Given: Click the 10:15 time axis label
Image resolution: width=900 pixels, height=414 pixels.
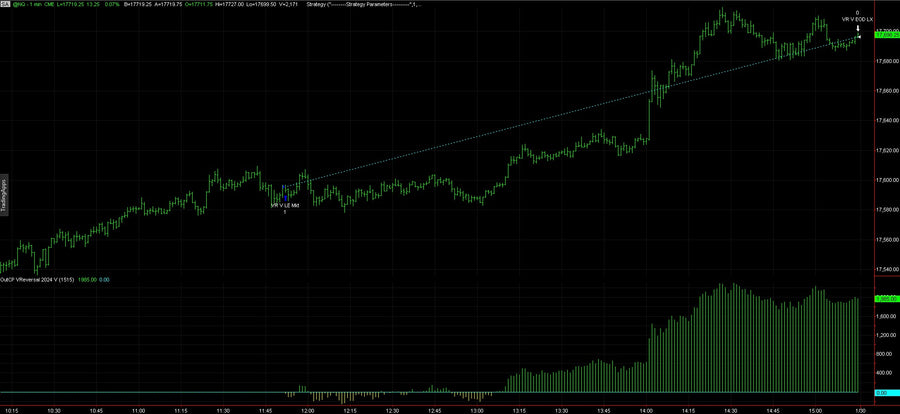Looking at the screenshot, I should click(13, 410).
